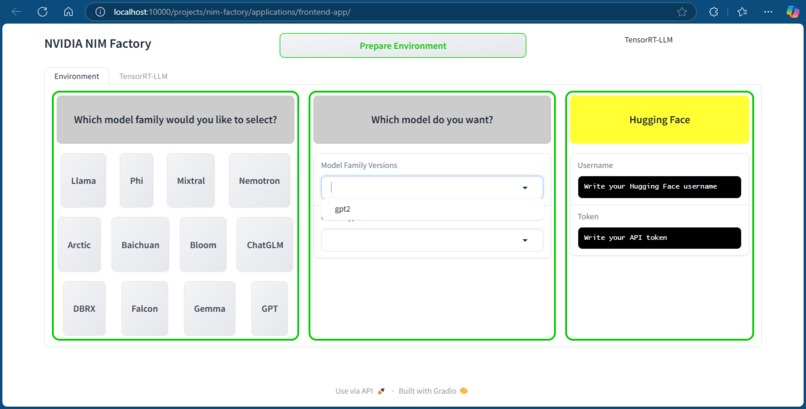Screen dimensions: 806x409
Task: Open the browser home page icon
Action: [x=68, y=12]
